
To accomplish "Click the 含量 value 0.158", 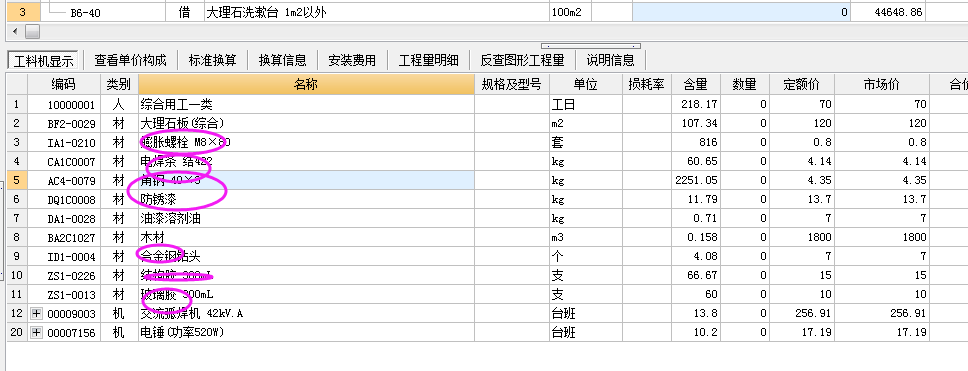I will (695, 237).
